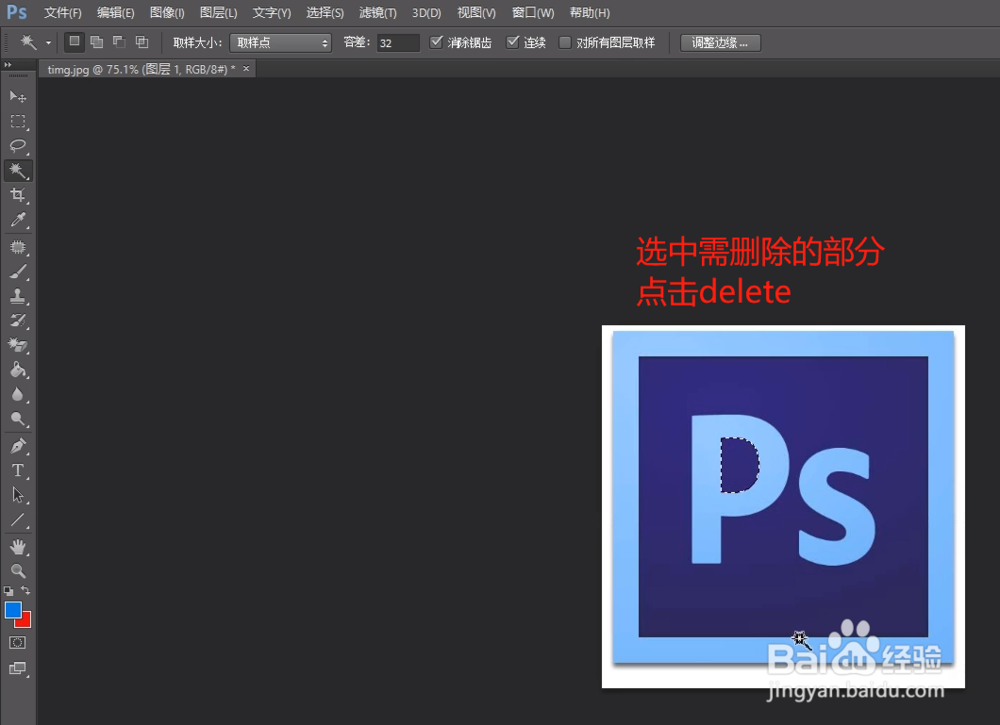Image resolution: width=1000 pixels, height=725 pixels.
Task: Select the History Brush tool
Action: pos(17,321)
